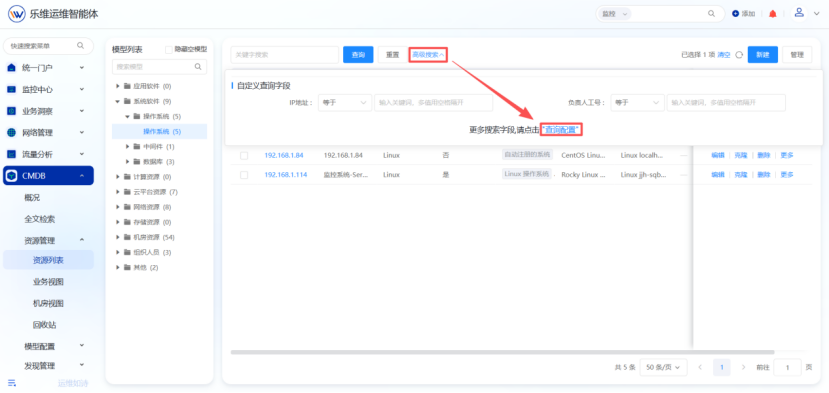Viewport: 829px width, 393px height.
Task: Check the row checkbox for 192.168.1.84
Action: click(x=244, y=156)
